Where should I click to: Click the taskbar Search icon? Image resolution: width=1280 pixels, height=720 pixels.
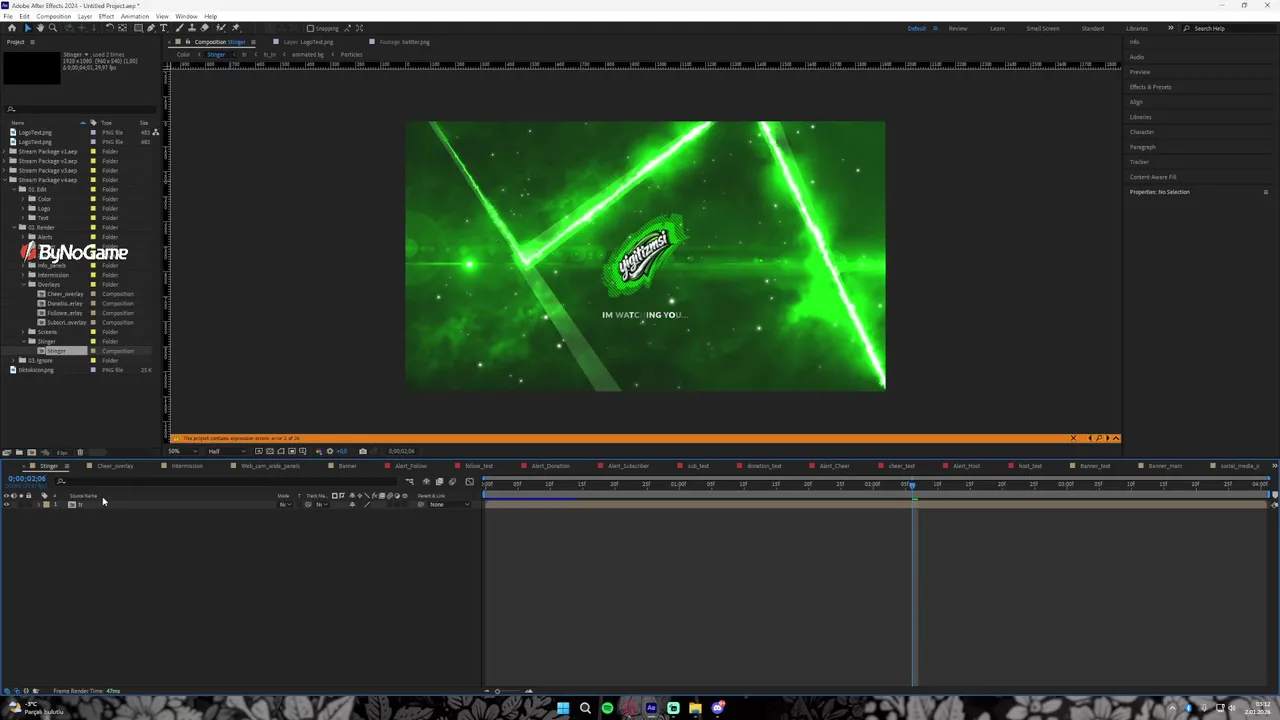point(585,708)
